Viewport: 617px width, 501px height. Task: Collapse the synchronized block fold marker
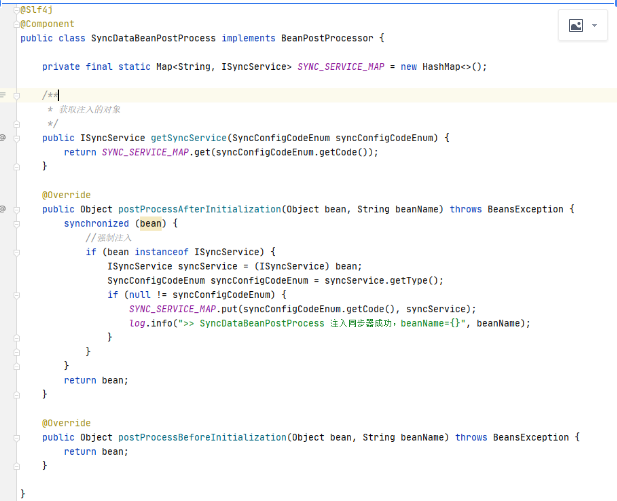[17, 224]
